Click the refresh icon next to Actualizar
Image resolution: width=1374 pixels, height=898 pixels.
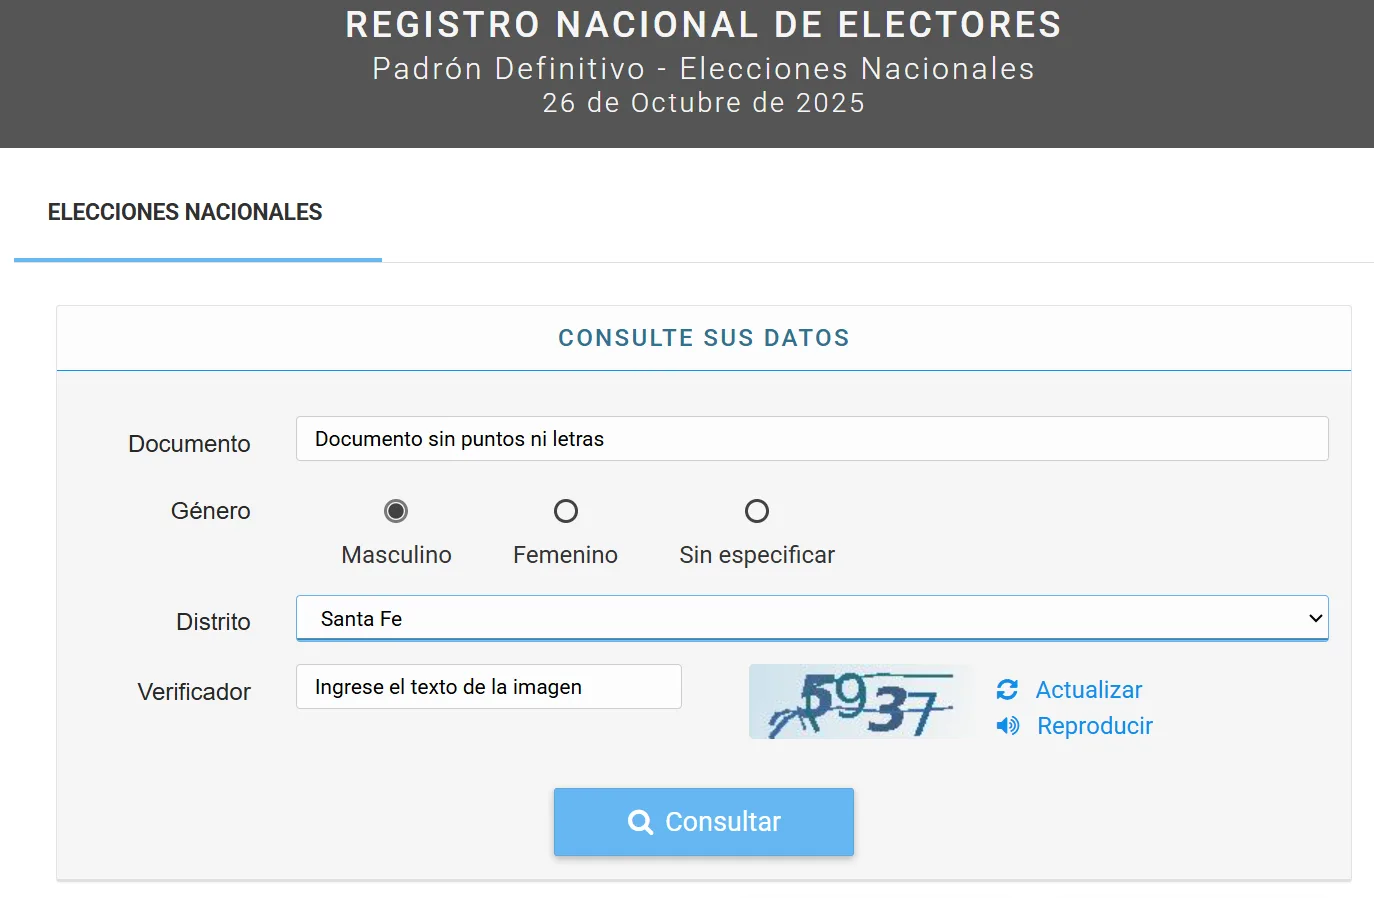1007,690
